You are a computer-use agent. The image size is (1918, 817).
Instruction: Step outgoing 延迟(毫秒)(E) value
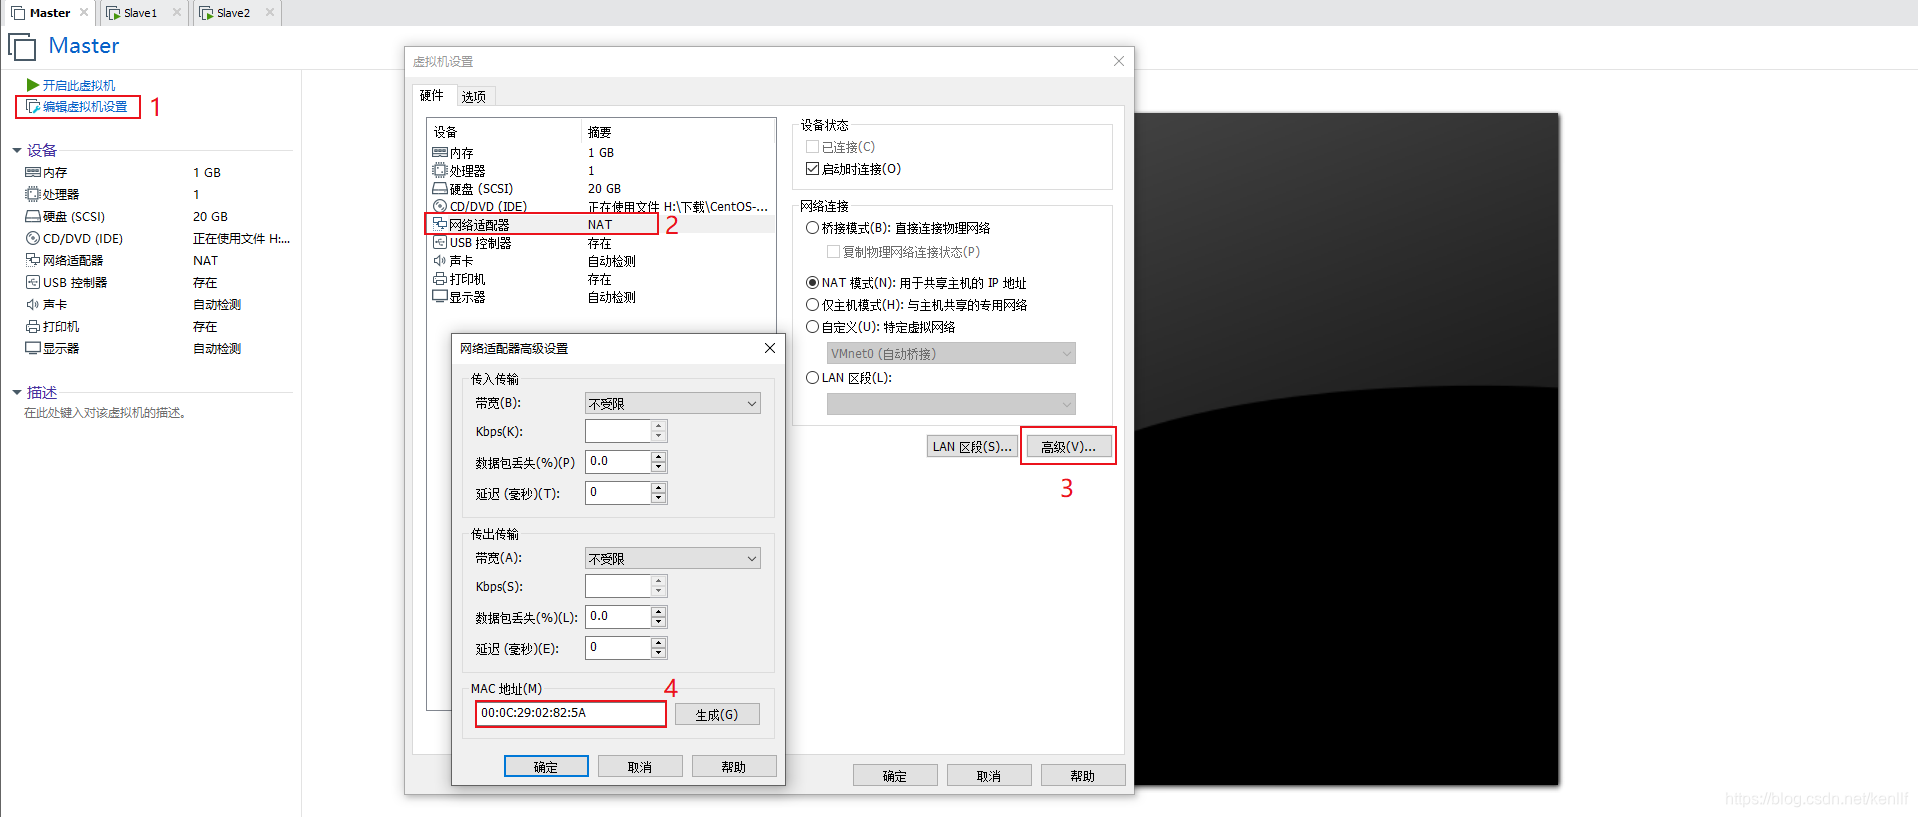tap(658, 647)
